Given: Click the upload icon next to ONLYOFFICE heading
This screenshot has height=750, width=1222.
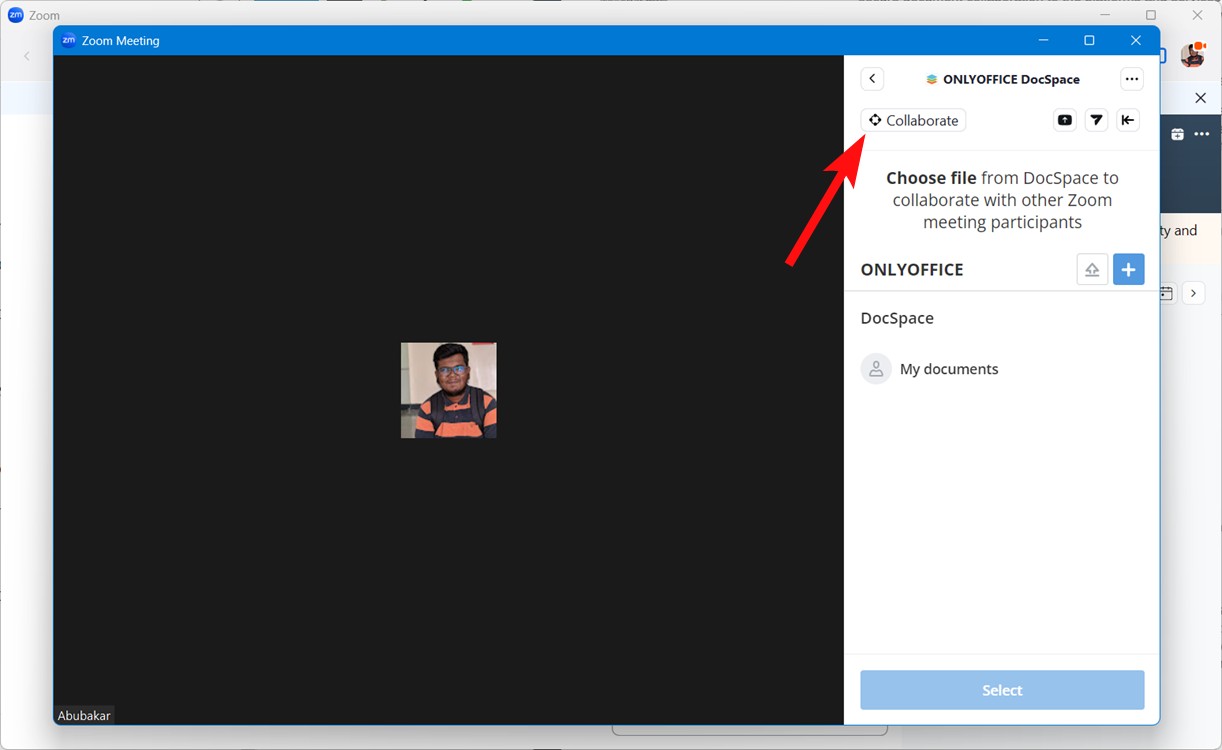Looking at the screenshot, I should (1092, 269).
